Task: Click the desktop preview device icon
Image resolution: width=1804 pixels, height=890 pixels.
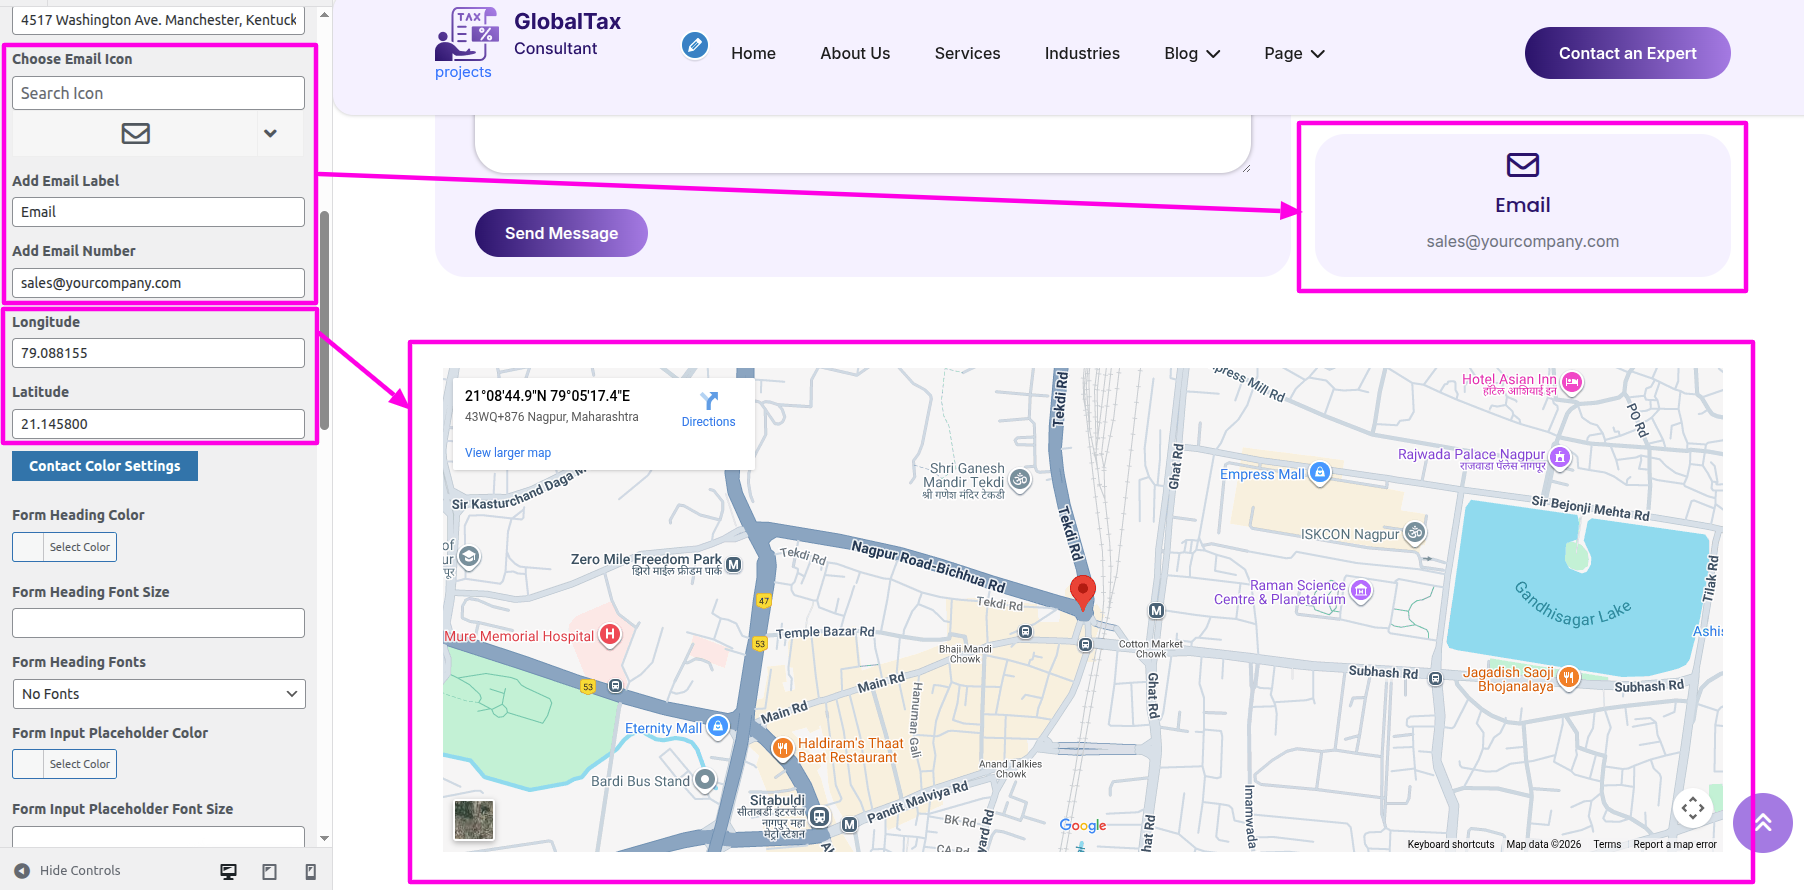Action: pyautogui.click(x=228, y=871)
